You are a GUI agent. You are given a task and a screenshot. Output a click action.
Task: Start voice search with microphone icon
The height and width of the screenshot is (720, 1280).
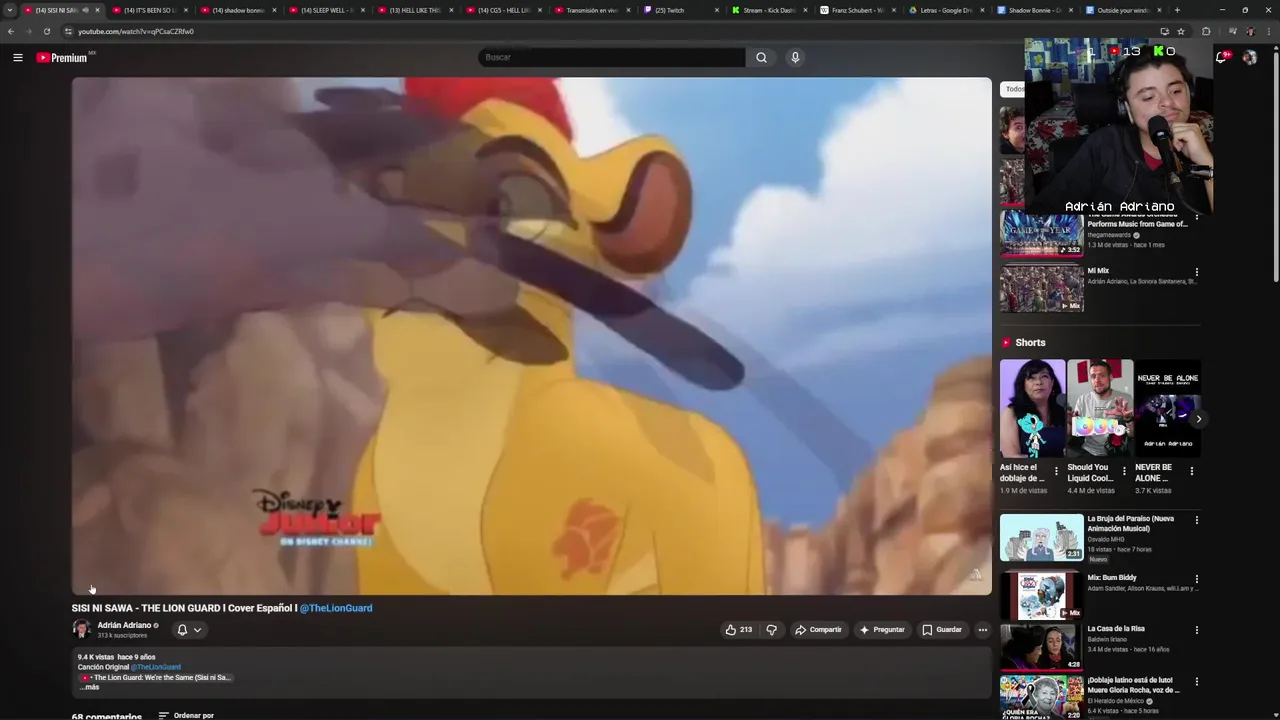795,57
